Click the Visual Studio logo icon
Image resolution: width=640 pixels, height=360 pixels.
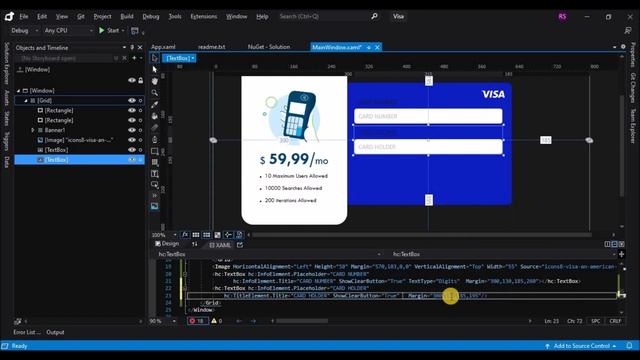point(9,16)
